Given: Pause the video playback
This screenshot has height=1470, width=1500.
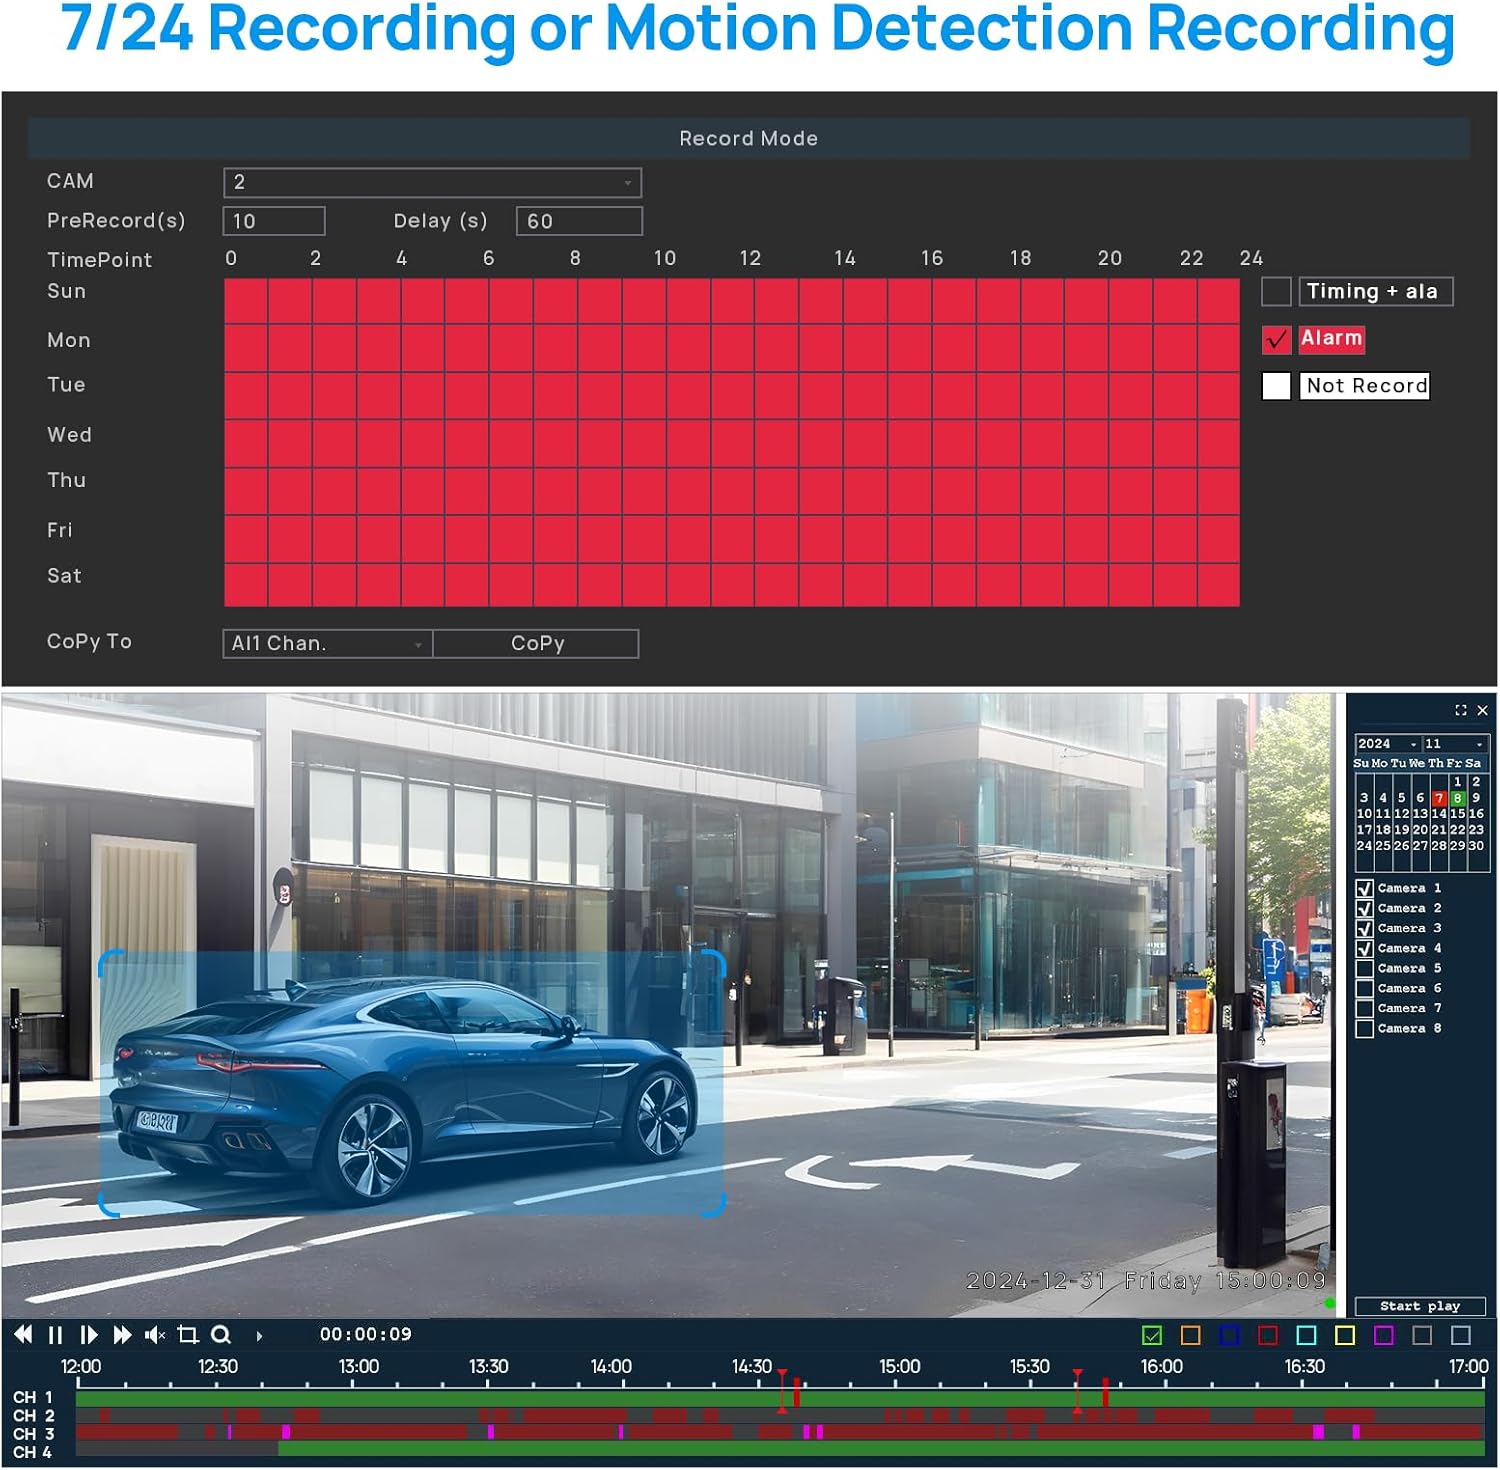Looking at the screenshot, I should 55,1334.
